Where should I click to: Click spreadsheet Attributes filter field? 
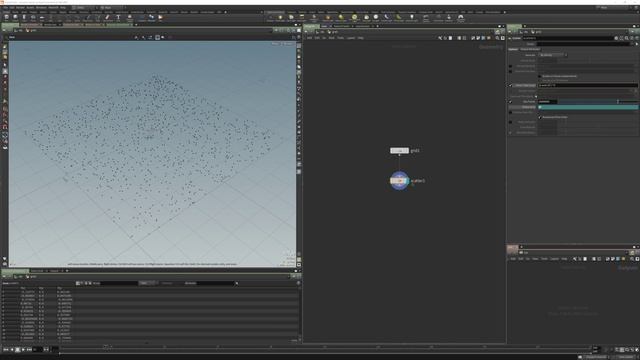[216, 283]
